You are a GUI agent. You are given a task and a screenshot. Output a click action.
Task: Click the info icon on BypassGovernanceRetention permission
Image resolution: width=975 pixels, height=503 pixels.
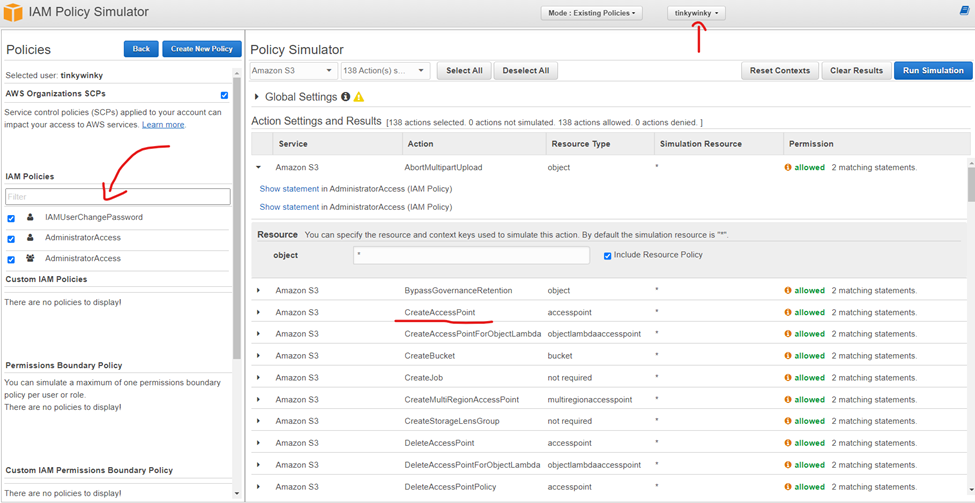pos(788,290)
